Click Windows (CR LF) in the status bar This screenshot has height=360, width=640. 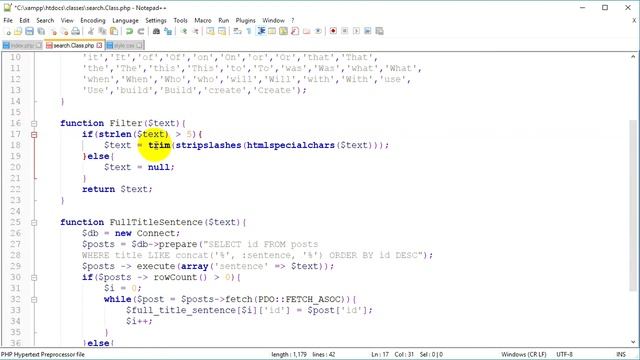(x=524, y=354)
